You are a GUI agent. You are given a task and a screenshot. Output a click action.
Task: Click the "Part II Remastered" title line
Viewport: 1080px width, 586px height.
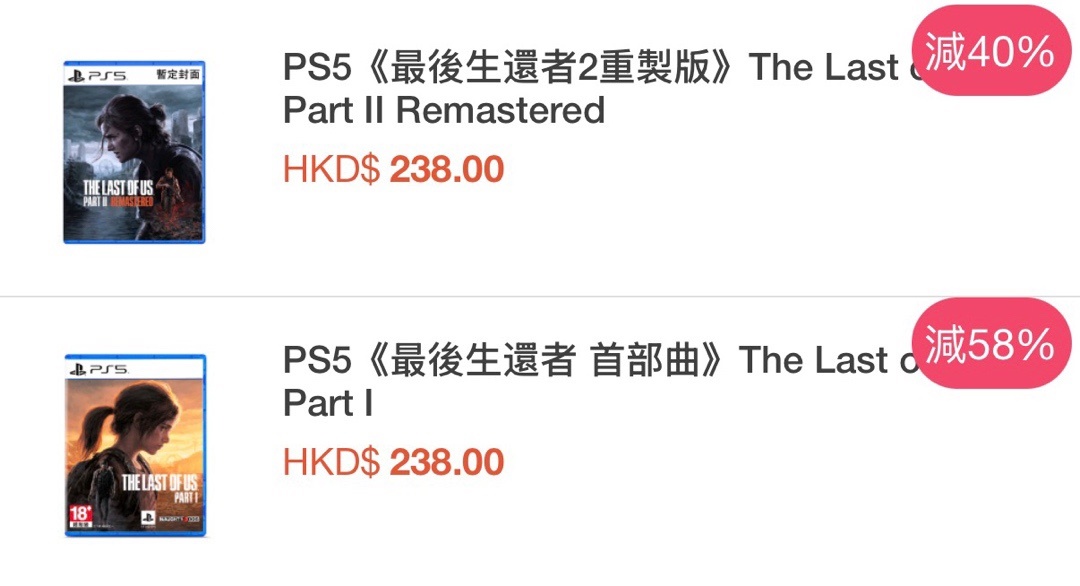444,110
